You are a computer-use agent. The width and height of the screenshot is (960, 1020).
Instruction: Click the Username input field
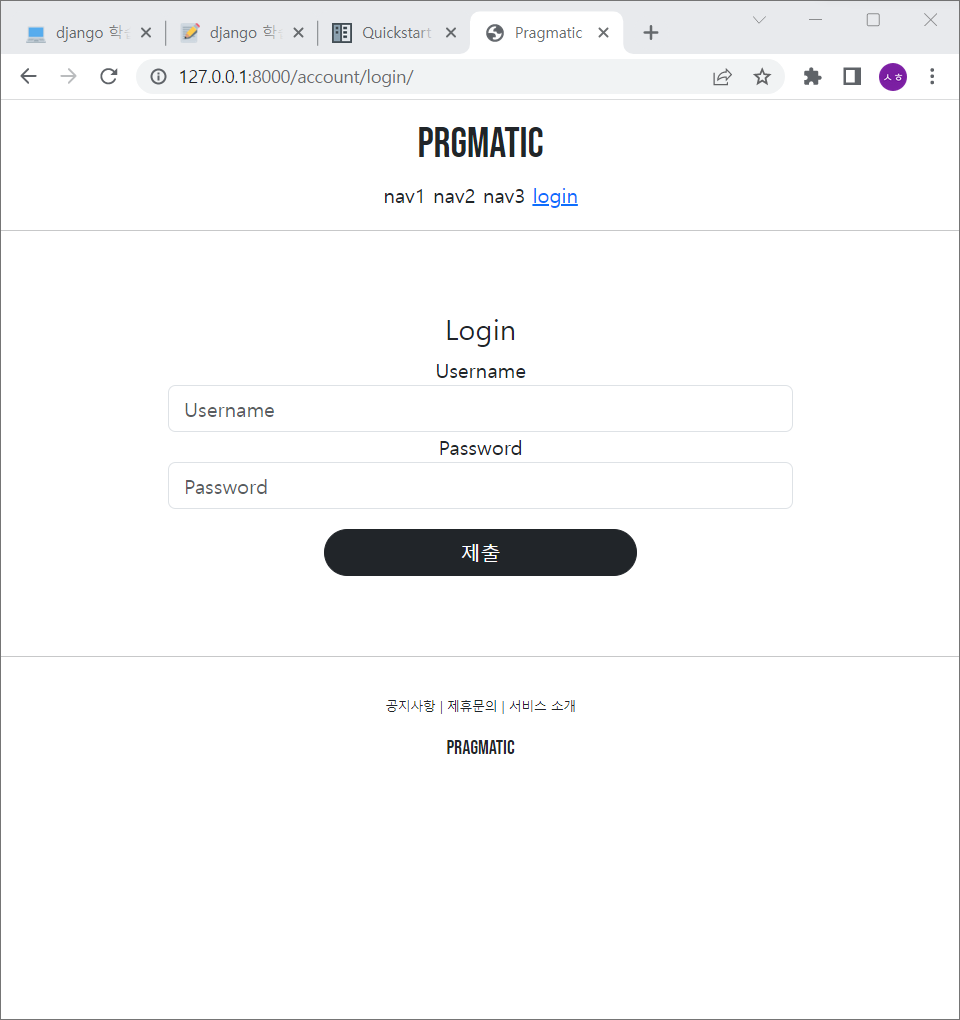(480, 408)
